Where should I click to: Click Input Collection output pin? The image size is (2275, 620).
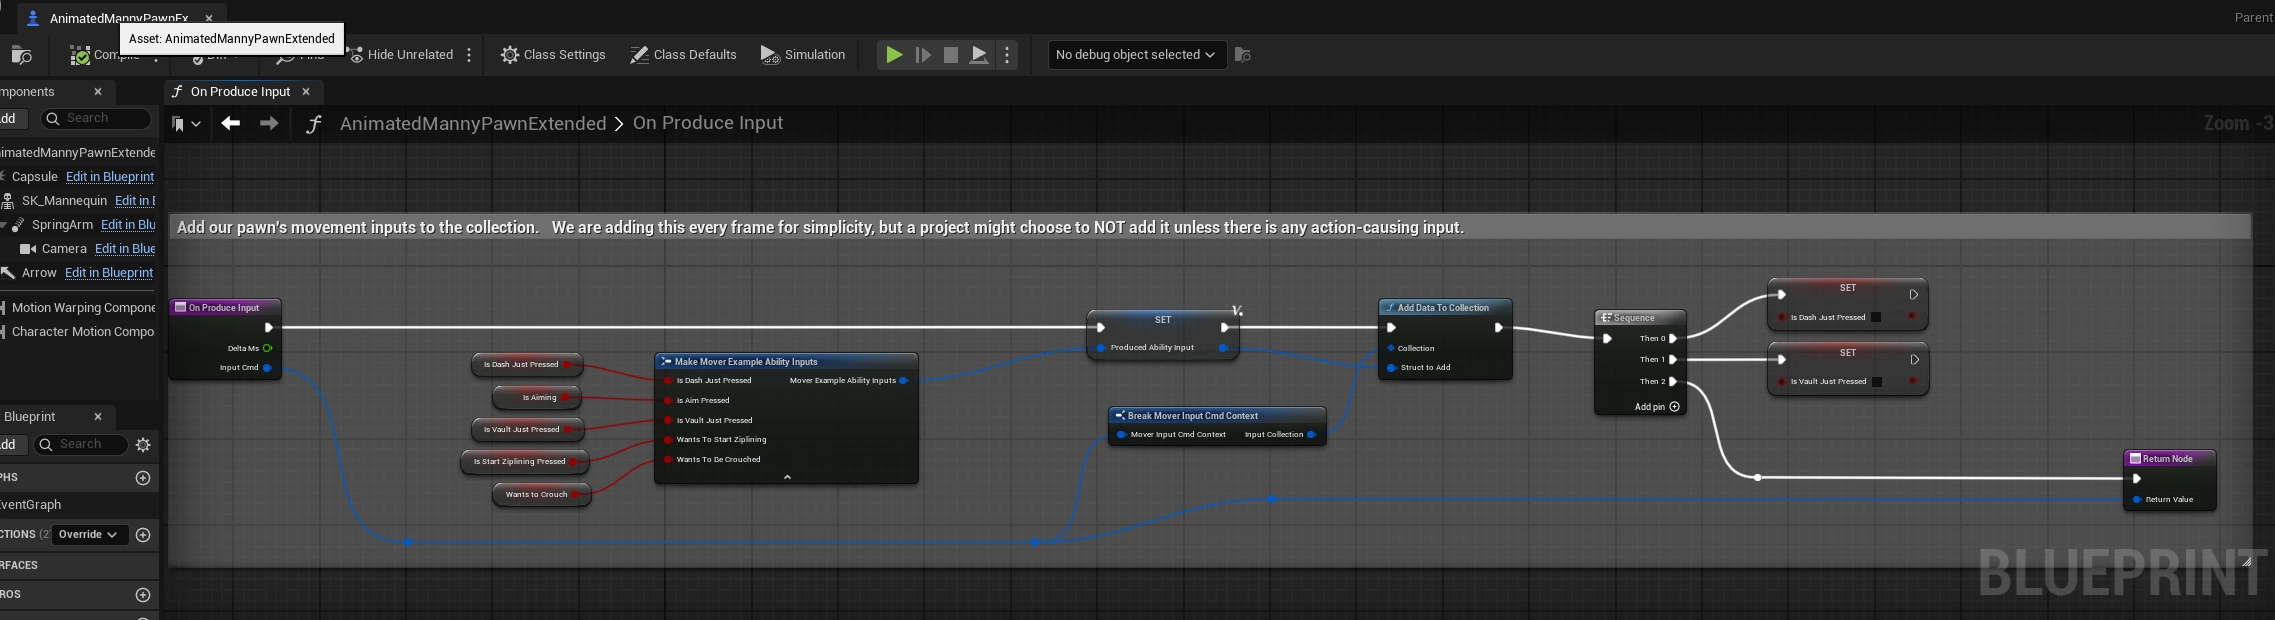[1311, 435]
